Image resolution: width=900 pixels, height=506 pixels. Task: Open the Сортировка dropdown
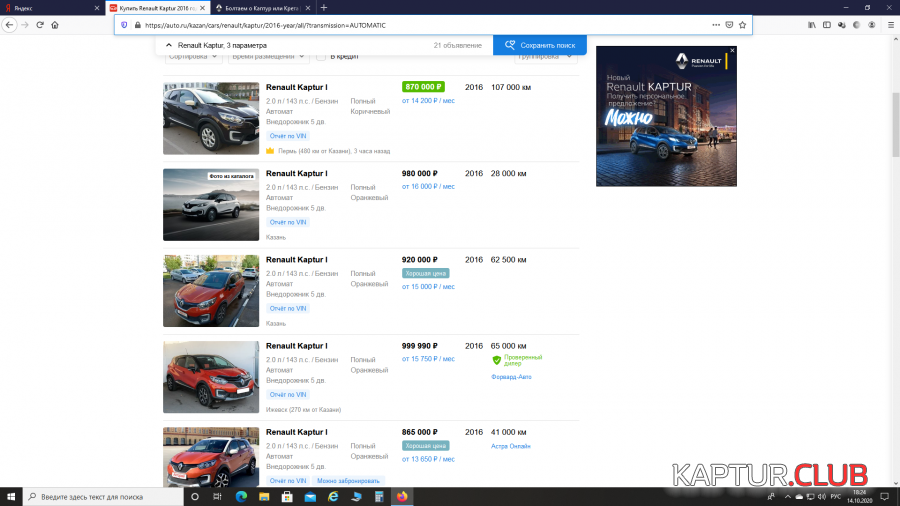(x=193, y=56)
